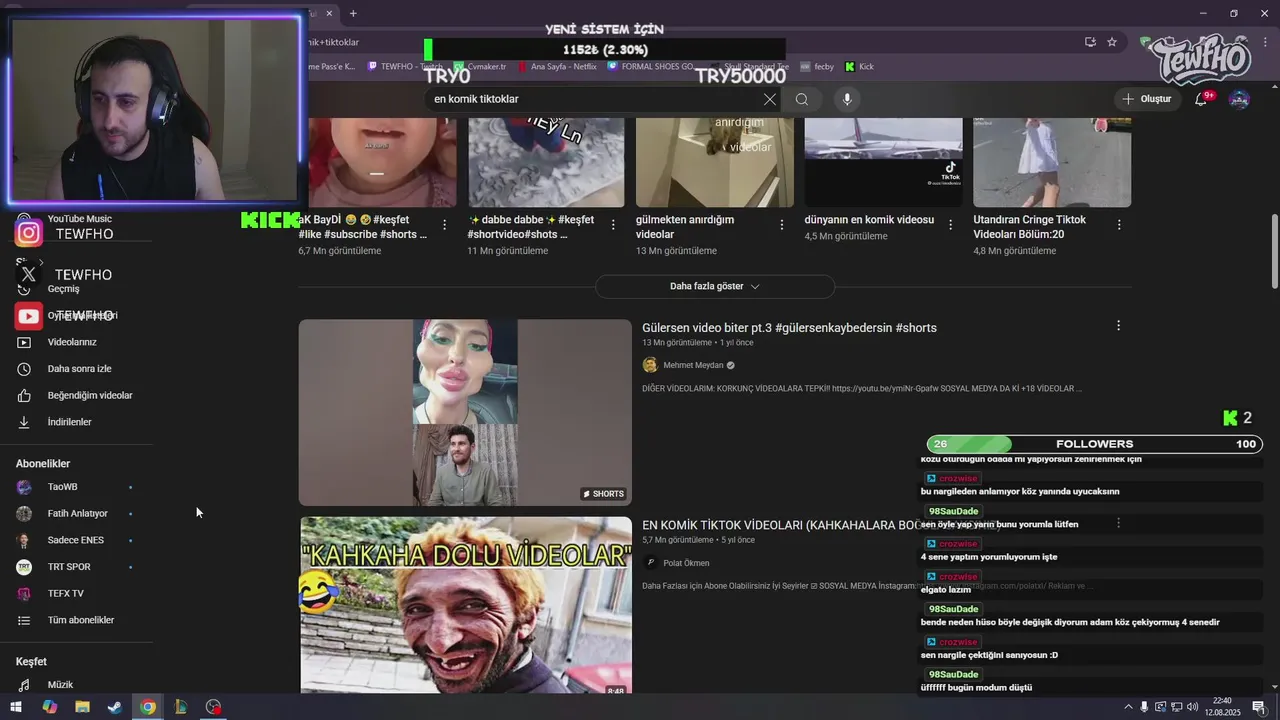Image resolution: width=1280 pixels, height=720 pixels.
Task: Open League of Legends taskbar icon
Action: pyautogui.click(x=181, y=707)
